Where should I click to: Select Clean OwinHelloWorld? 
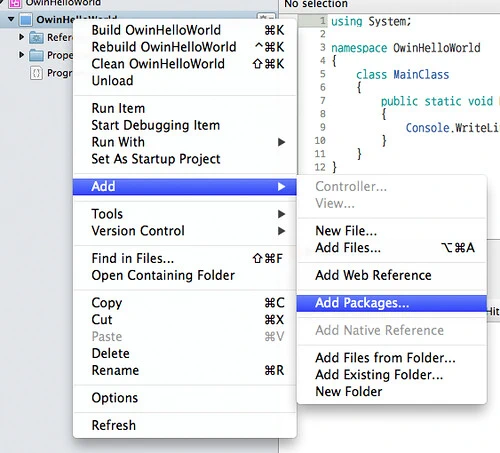click(x=185, y=64)
